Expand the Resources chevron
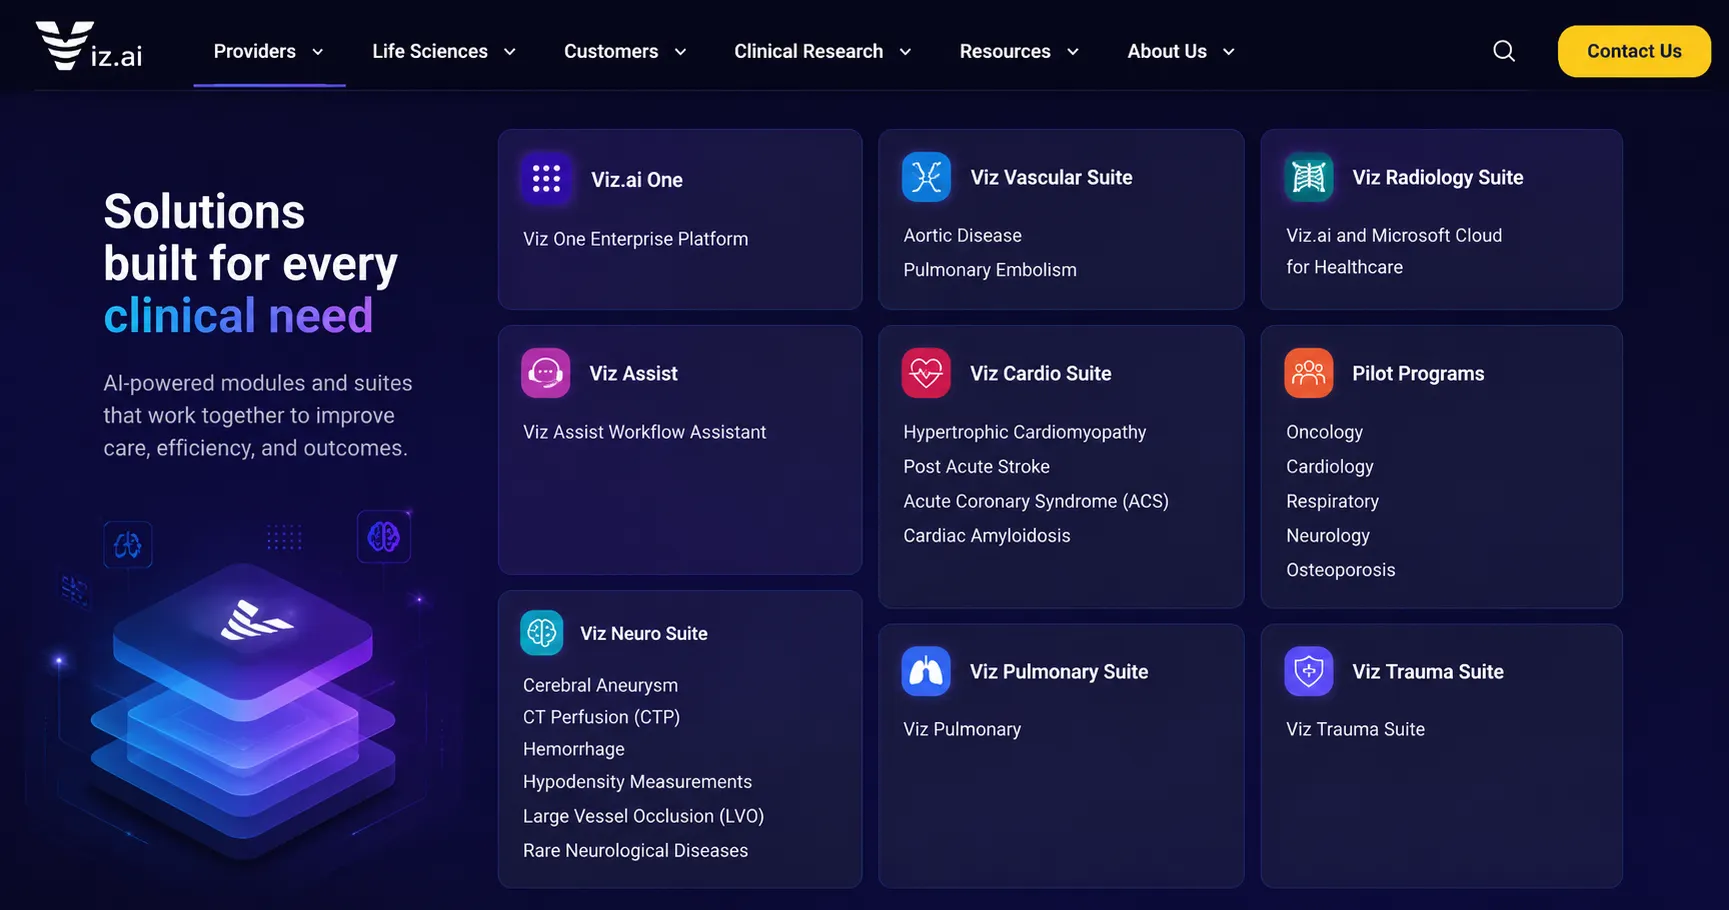 (1073, 52)
